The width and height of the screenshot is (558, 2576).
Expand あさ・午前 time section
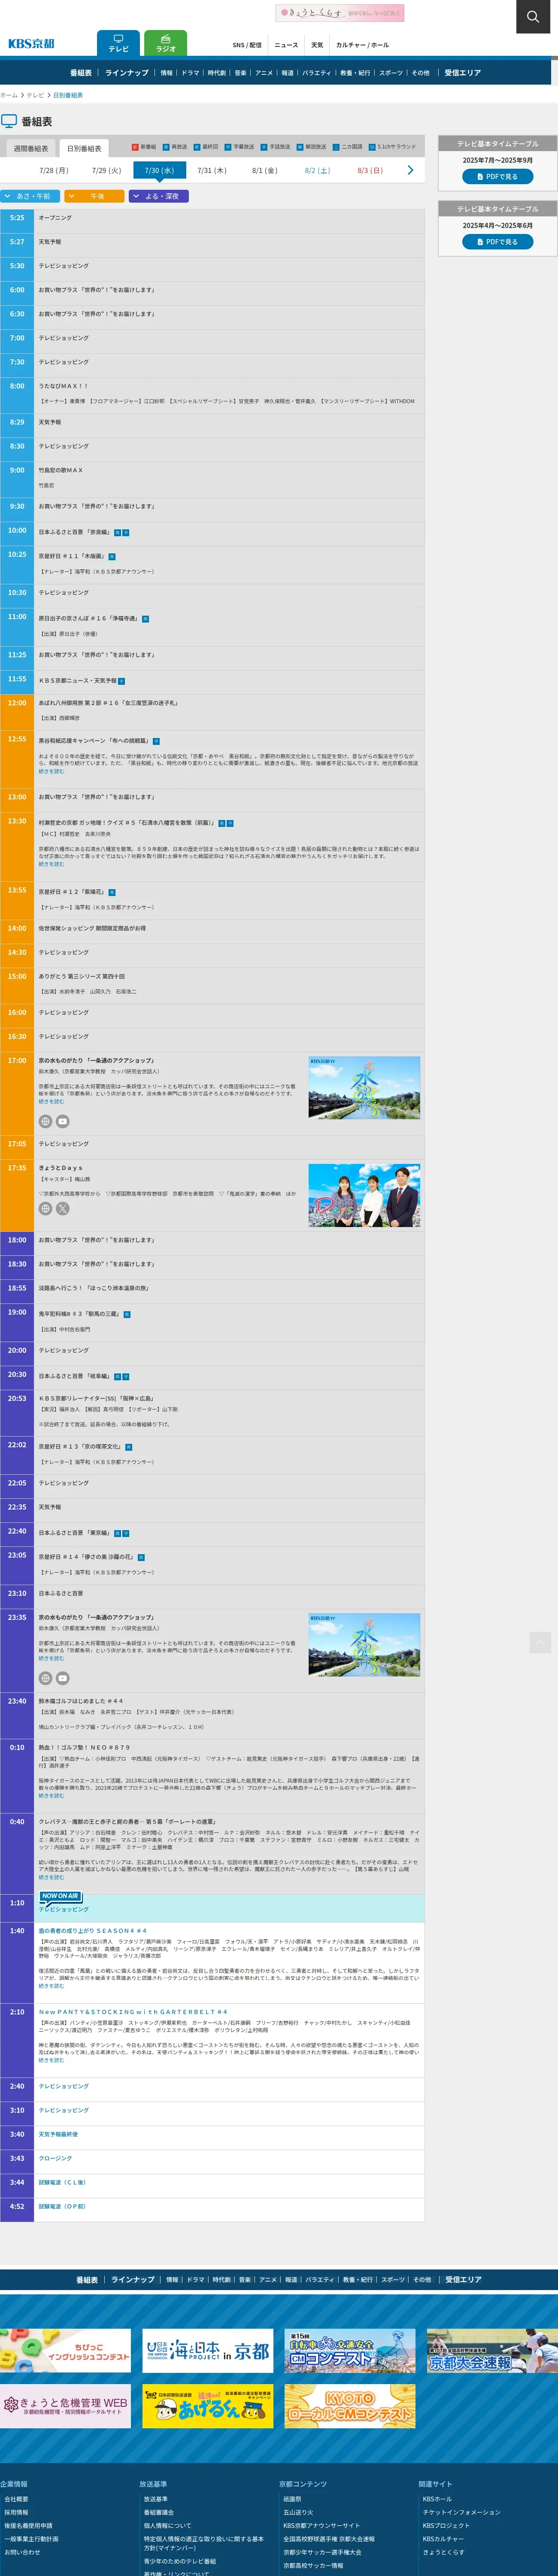point(29,196)
